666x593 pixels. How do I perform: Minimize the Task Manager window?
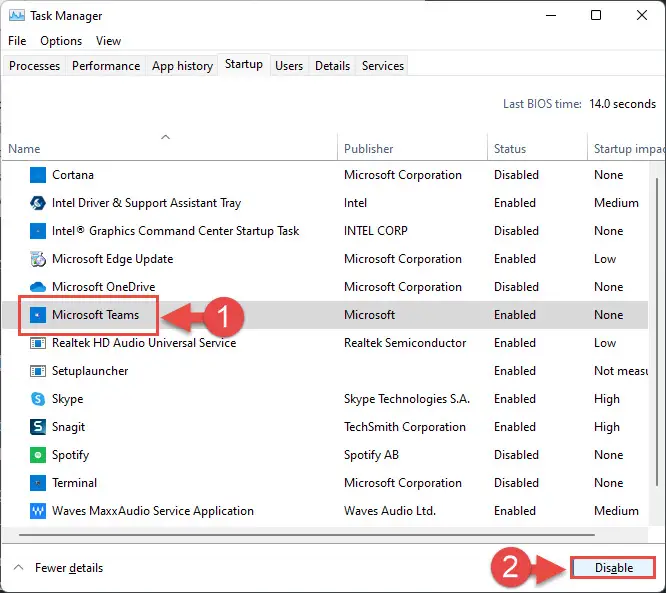tap(551, 16)
